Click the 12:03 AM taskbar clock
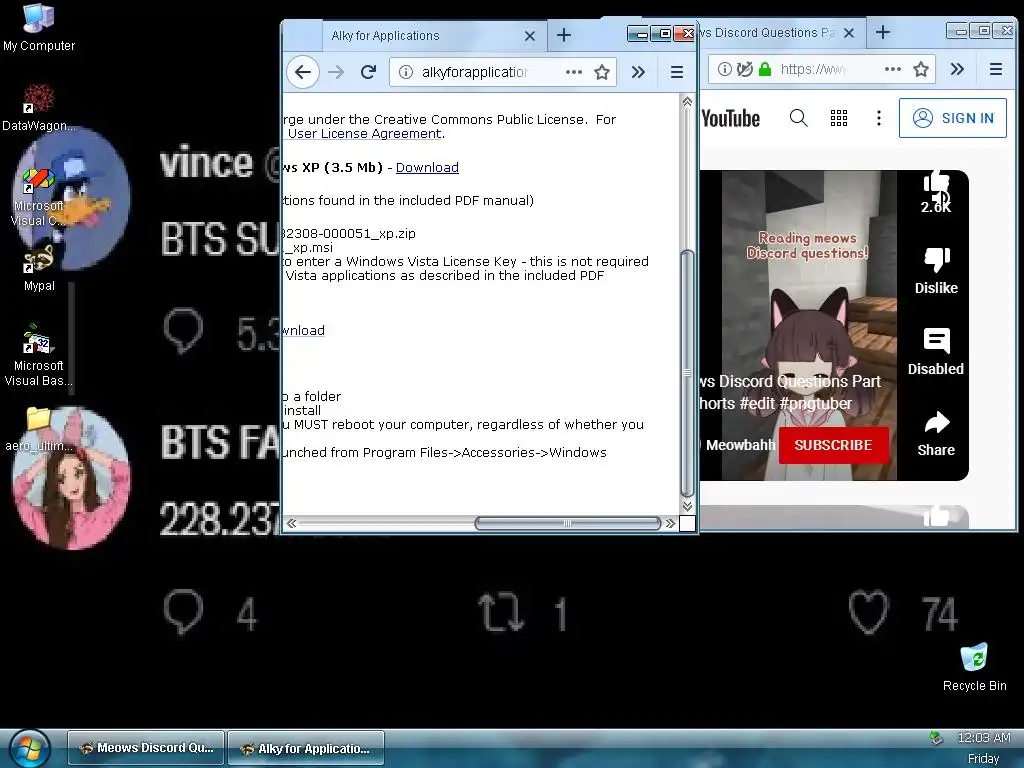 coord(984,738)
